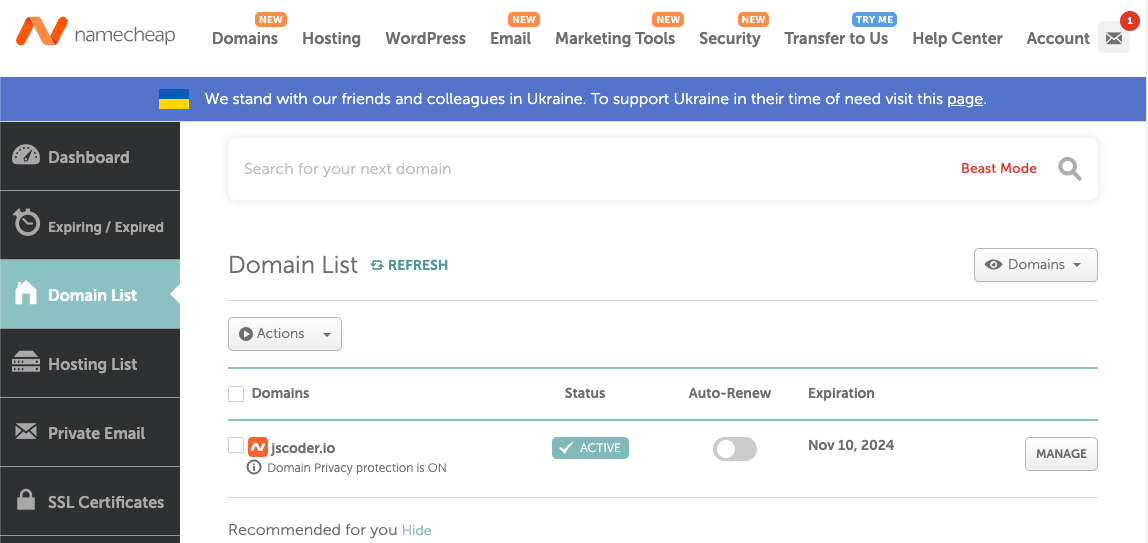
Task: Click MANAGE button for jscoder.io
Action: pyautogui.click(x=1061, y=454)
